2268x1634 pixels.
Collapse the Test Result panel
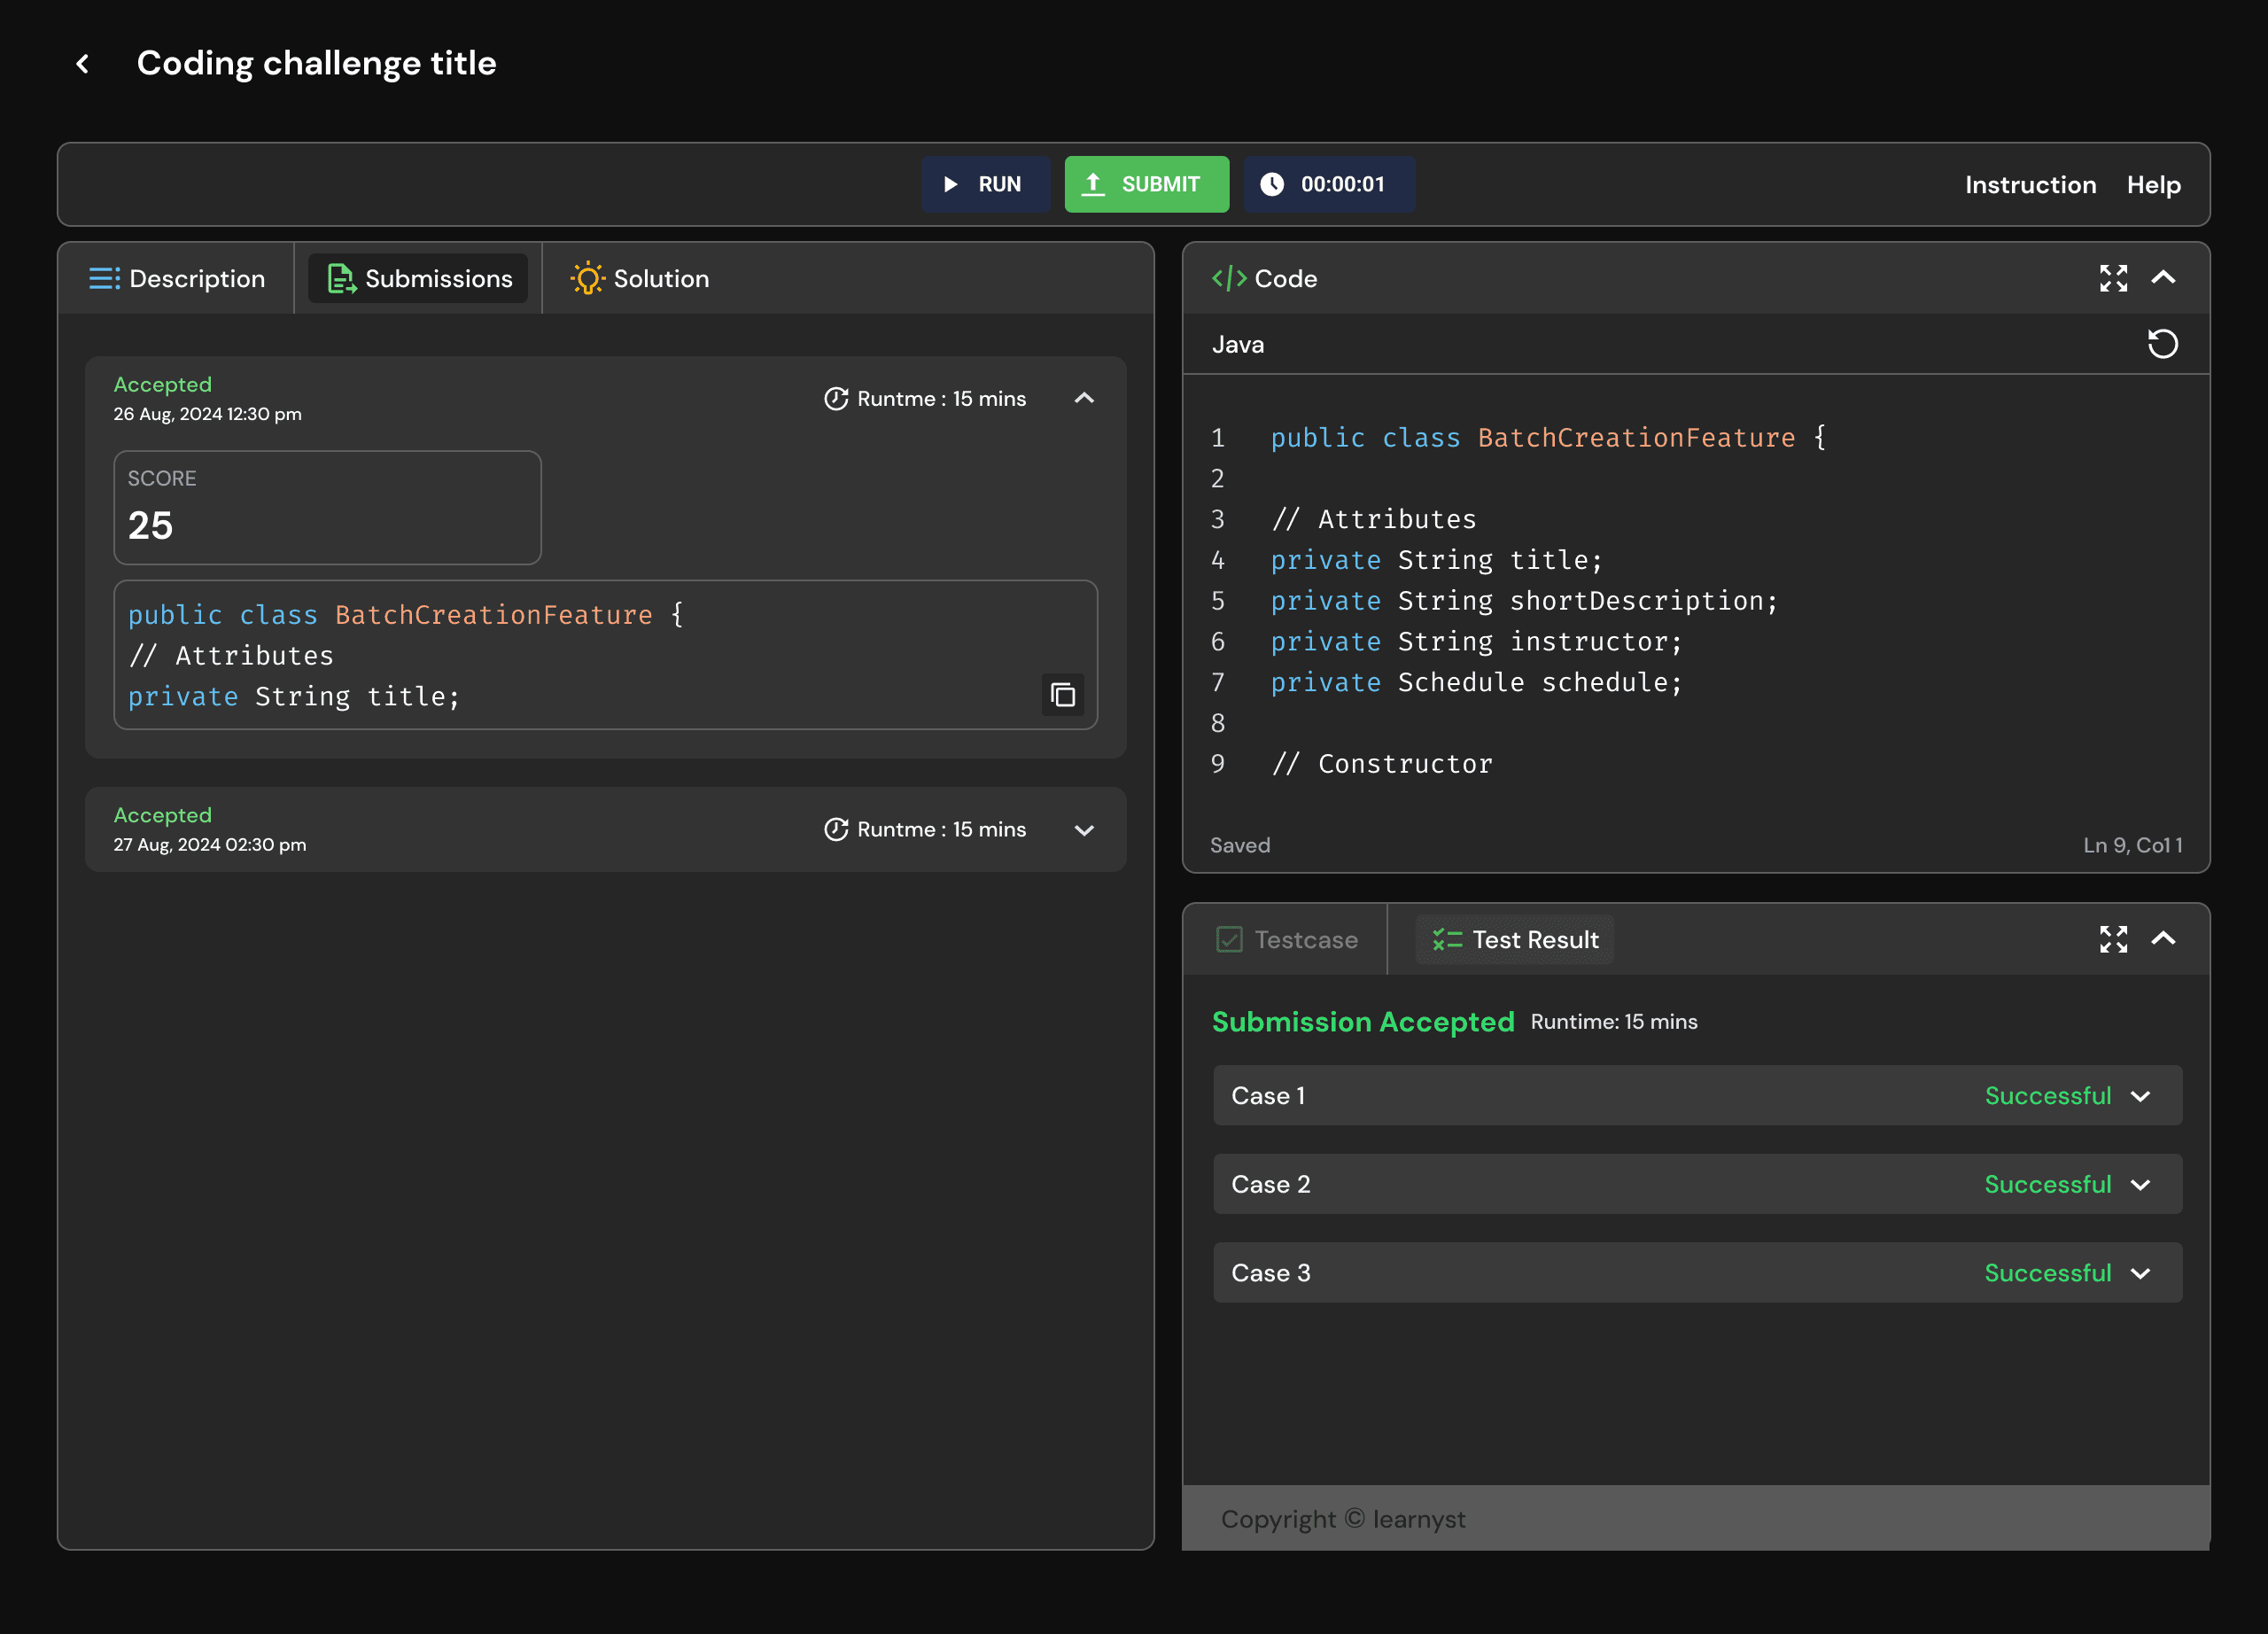click(x=2166, y=939)
